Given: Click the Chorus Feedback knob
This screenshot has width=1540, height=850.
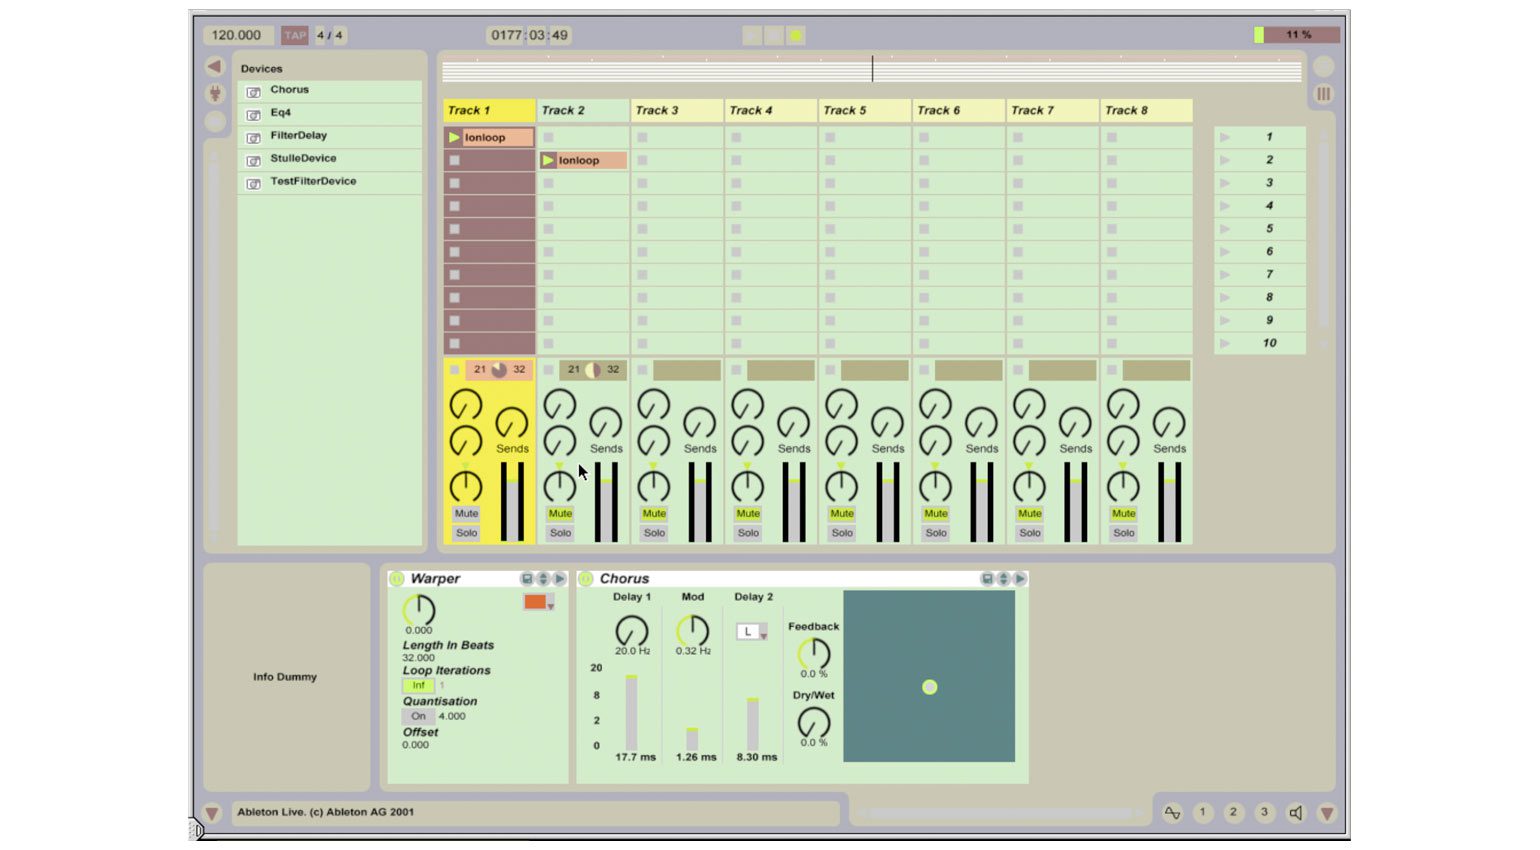Looking at the screenshot, I should click(813, 654).
